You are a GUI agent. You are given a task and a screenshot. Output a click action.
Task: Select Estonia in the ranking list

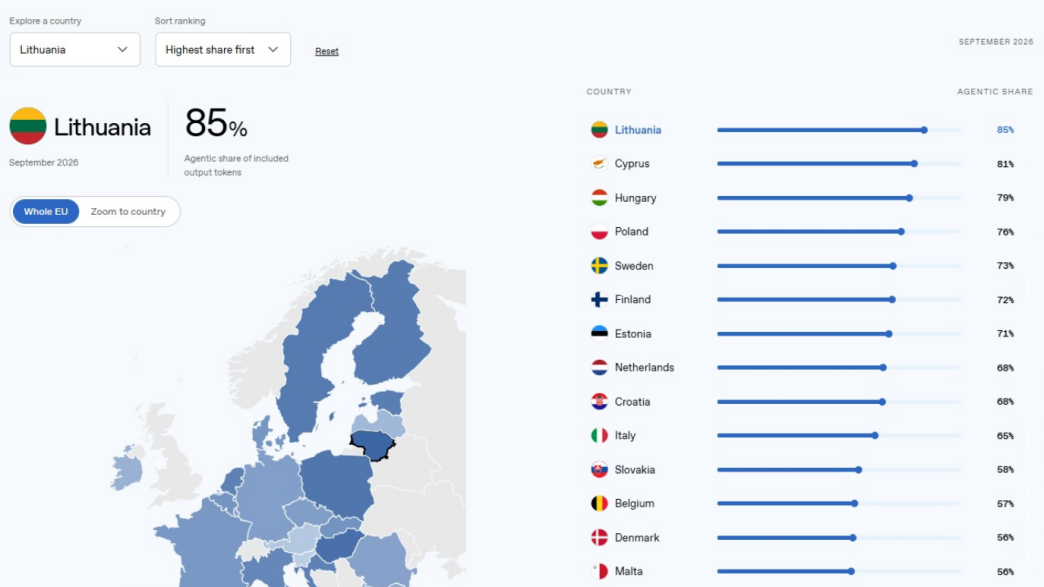[633, 333]
